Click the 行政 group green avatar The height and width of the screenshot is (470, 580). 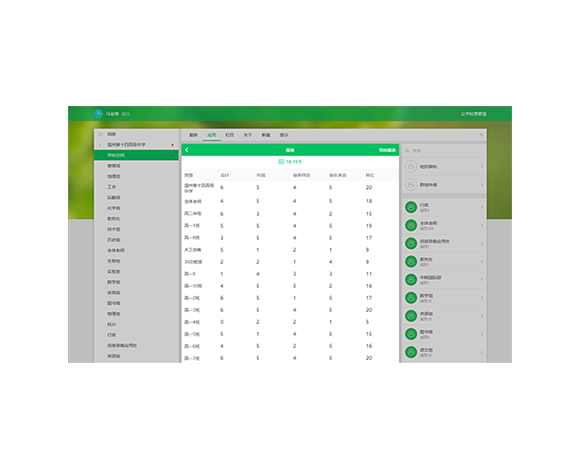coord(411,207)
